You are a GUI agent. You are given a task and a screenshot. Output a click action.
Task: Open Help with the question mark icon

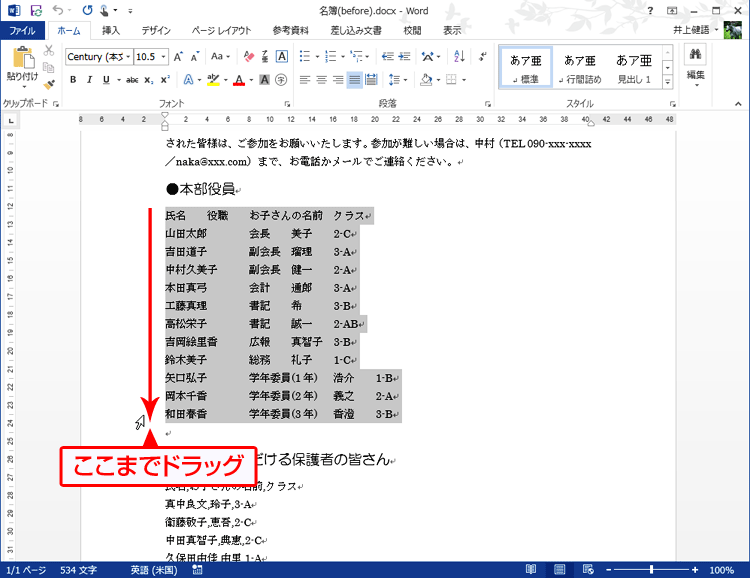pyautogui.click(x=650, y=11)
